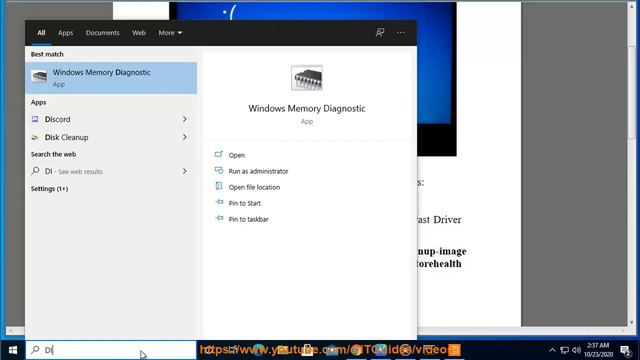Open the network status tray icon

coord(564,350)
